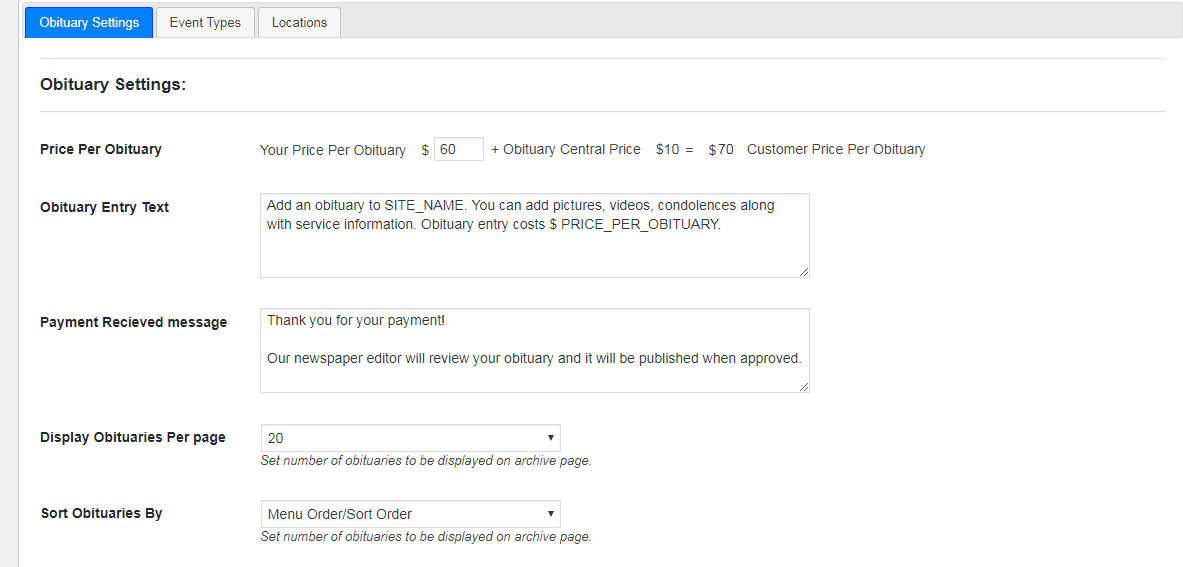Focus the Obituary Entry Text textarea
1183x567 pixels.
click(534, 235)
